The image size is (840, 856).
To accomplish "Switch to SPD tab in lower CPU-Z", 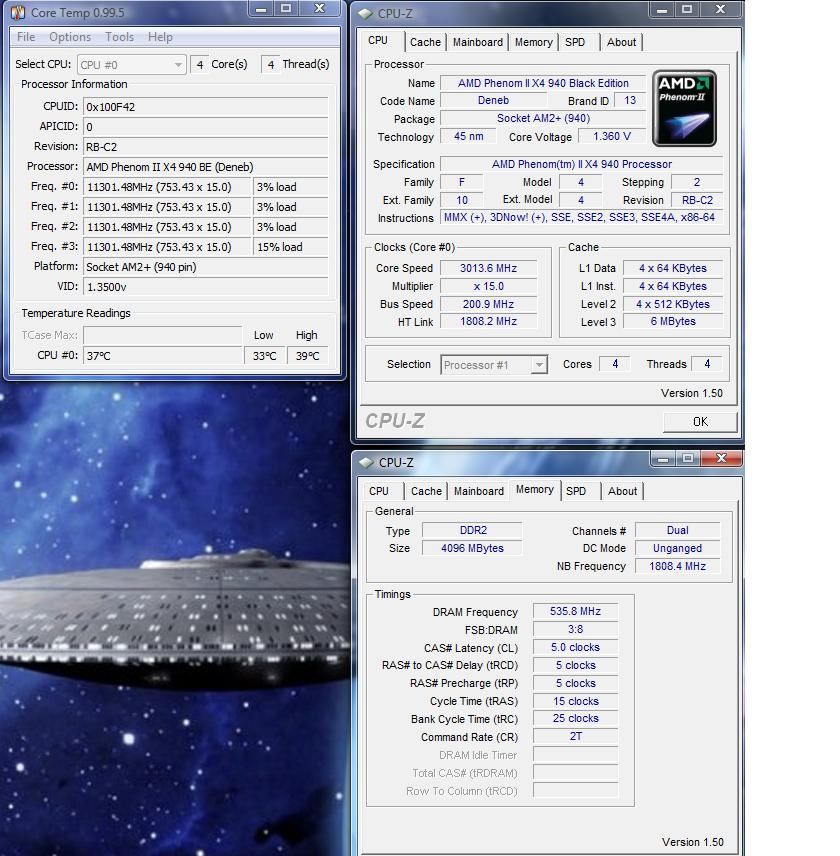I will 576,491.
